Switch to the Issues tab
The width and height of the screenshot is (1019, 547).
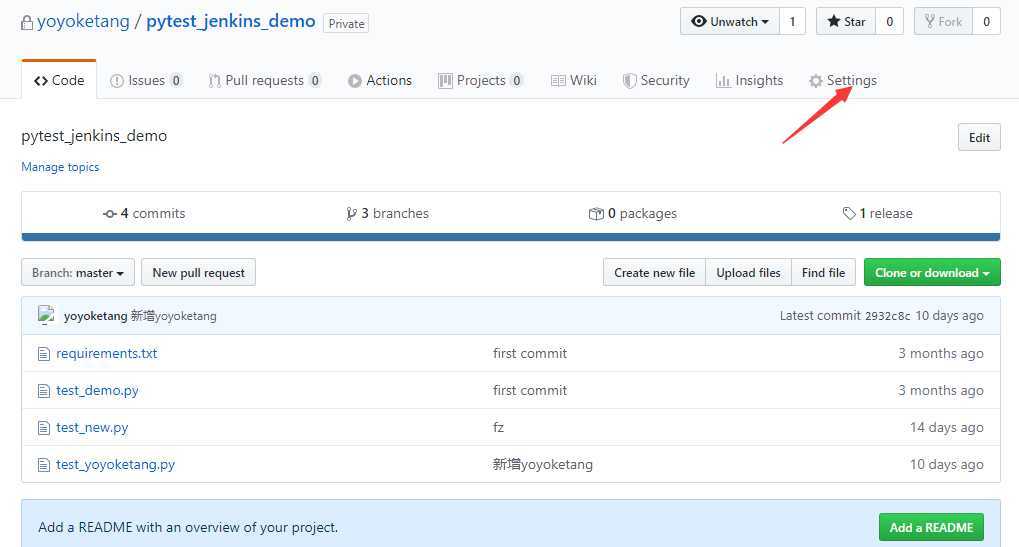pyautogui.click(x=146, y=81)
